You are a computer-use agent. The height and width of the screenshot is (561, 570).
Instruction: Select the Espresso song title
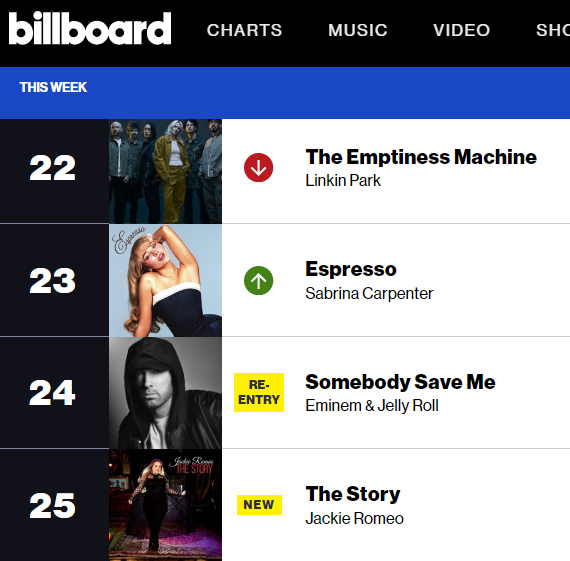click(351, 269)
